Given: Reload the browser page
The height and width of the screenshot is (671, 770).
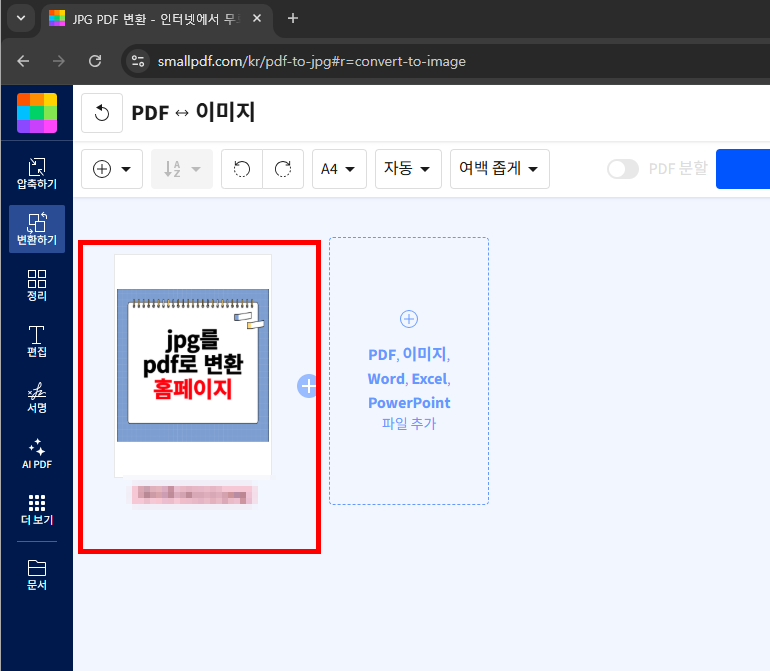Looking at the screenshot, I should [x=95, y=61].
